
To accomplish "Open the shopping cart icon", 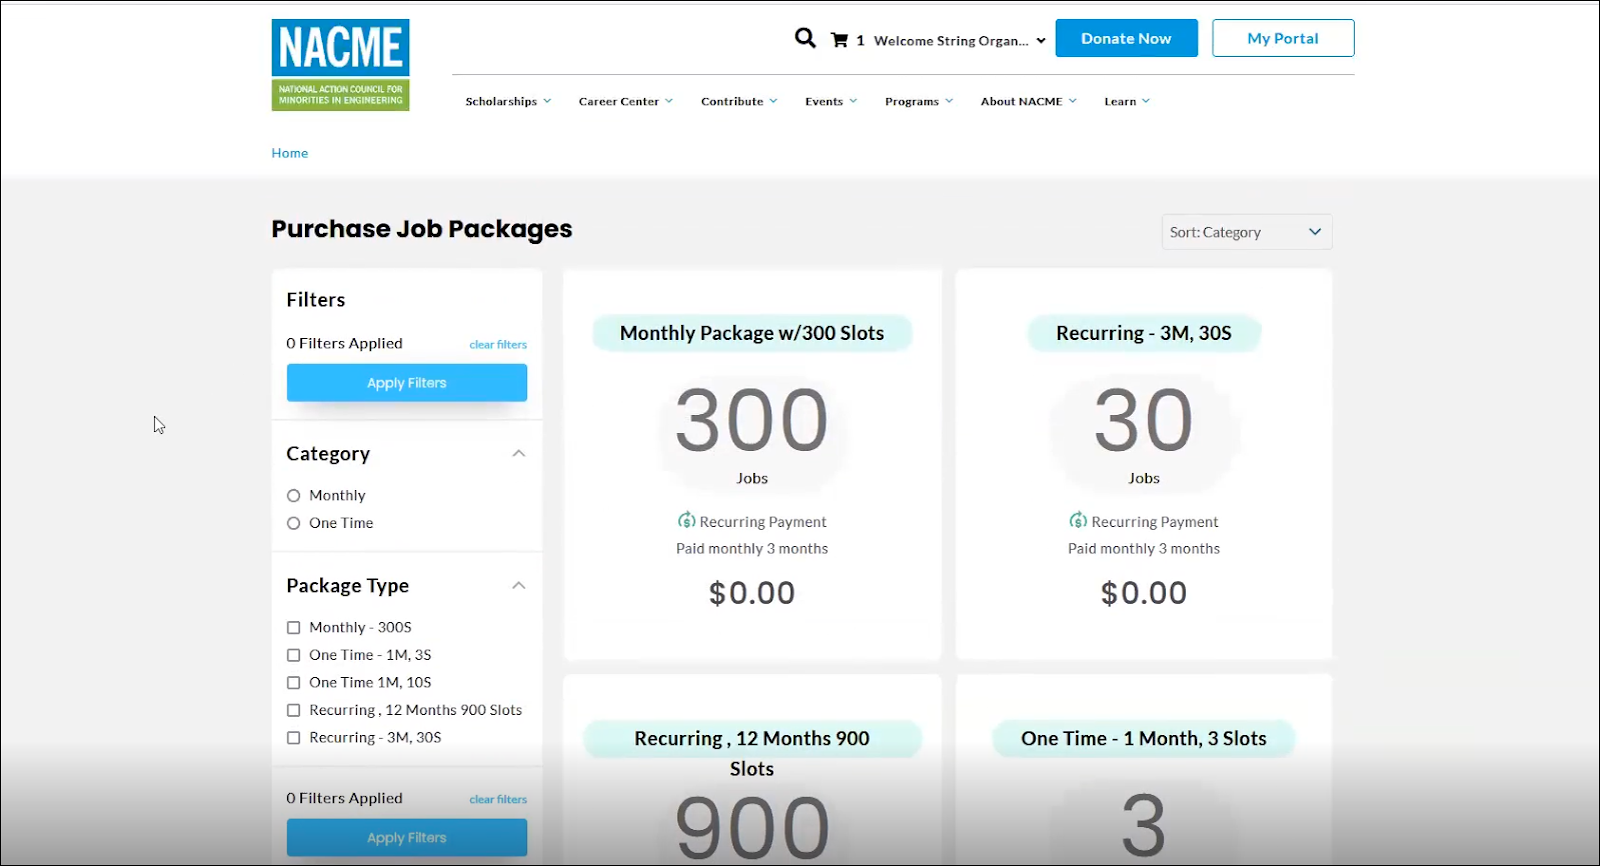I will (x=839, y=40).
